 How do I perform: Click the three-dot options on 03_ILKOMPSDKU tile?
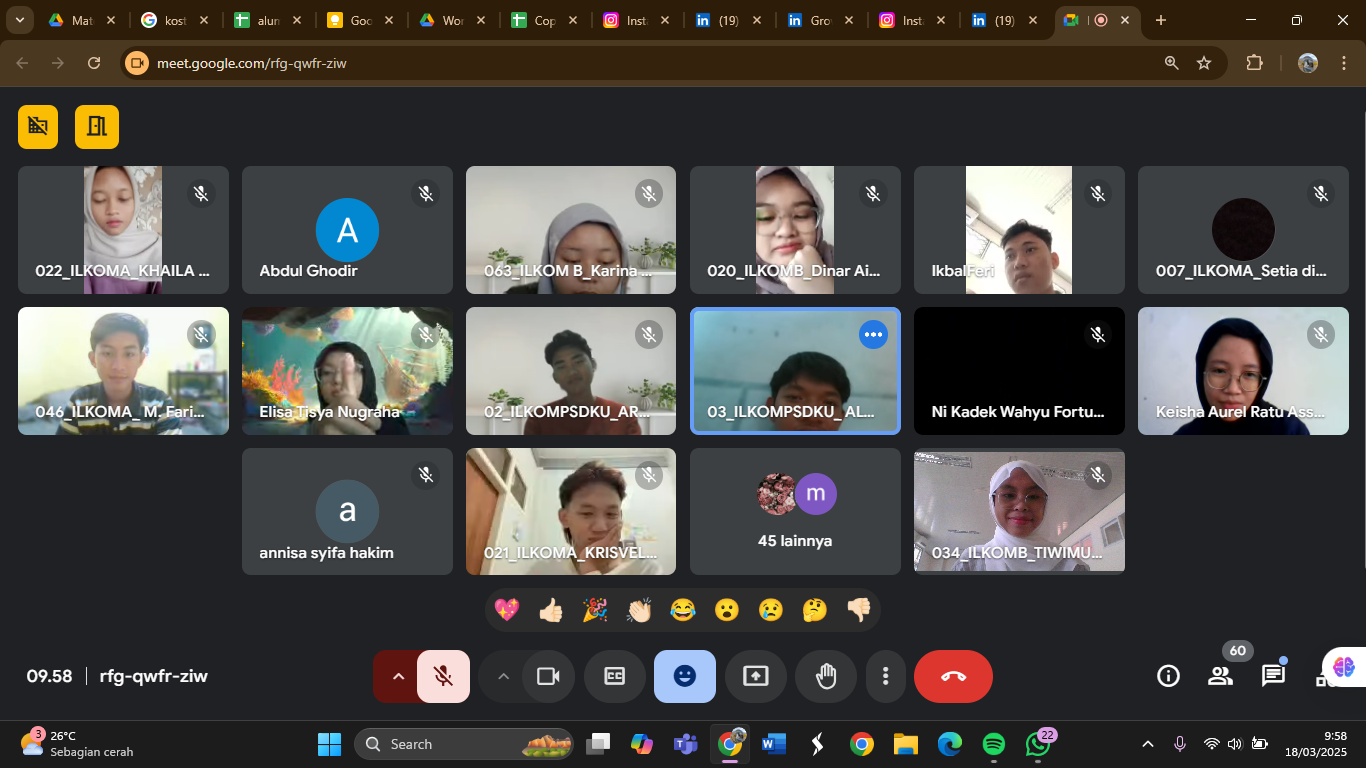[873, 335]
